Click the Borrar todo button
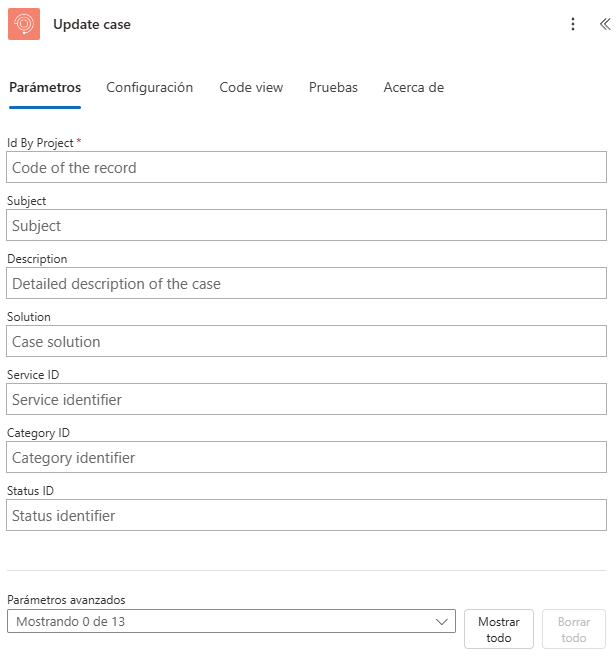This screenshot has height=663, width=616. pyautogui.click(x=574, y=629)
